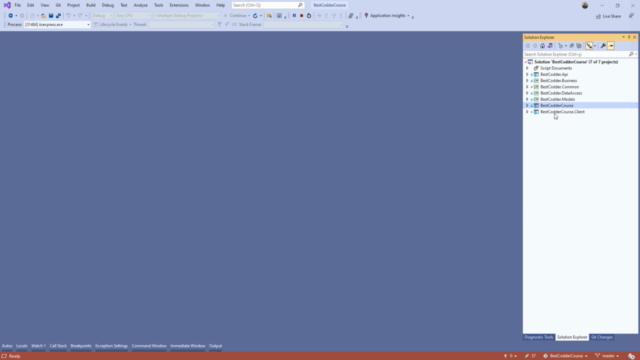
Task: Click the user account avatar
Action: pyautogui.click(x=585, y=5)
